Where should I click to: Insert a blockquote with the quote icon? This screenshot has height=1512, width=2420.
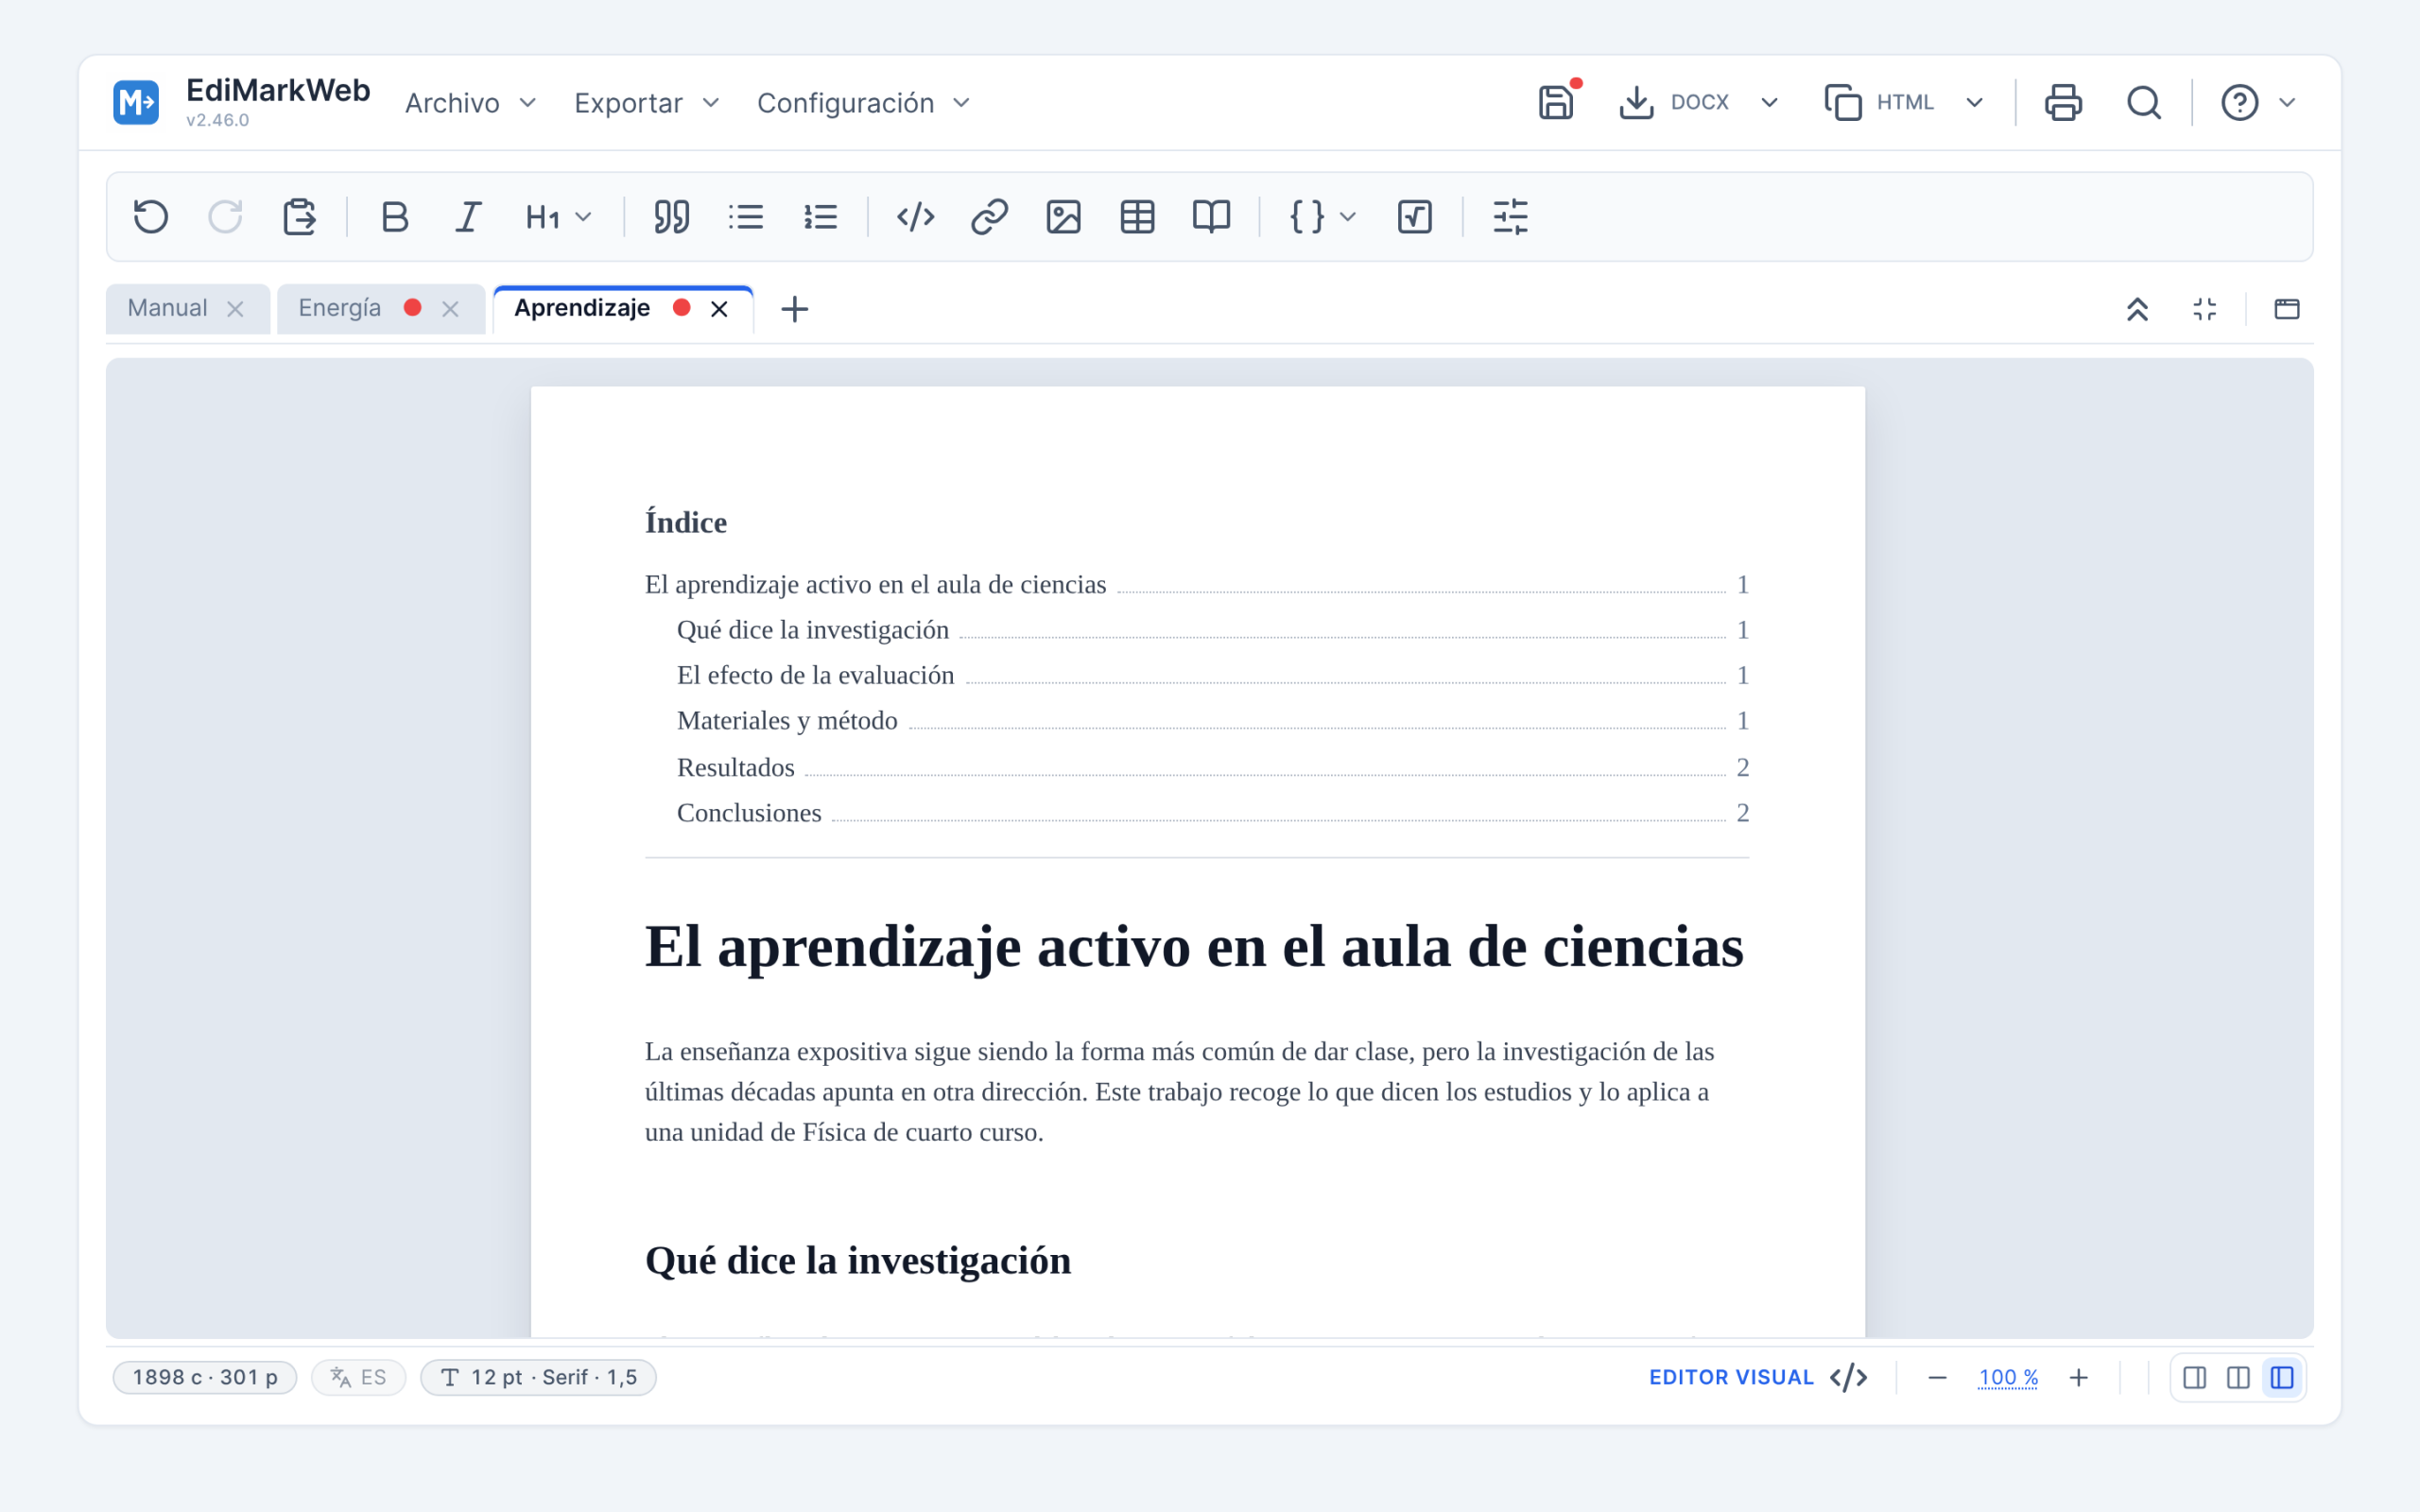coord(671,216)
